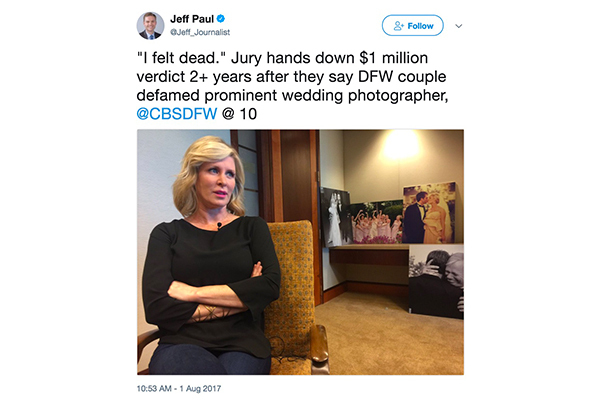Open Jeff Paul's profile avatar
Screen dimensions: 600x400
pyautogui.click(x=150, y=26)
